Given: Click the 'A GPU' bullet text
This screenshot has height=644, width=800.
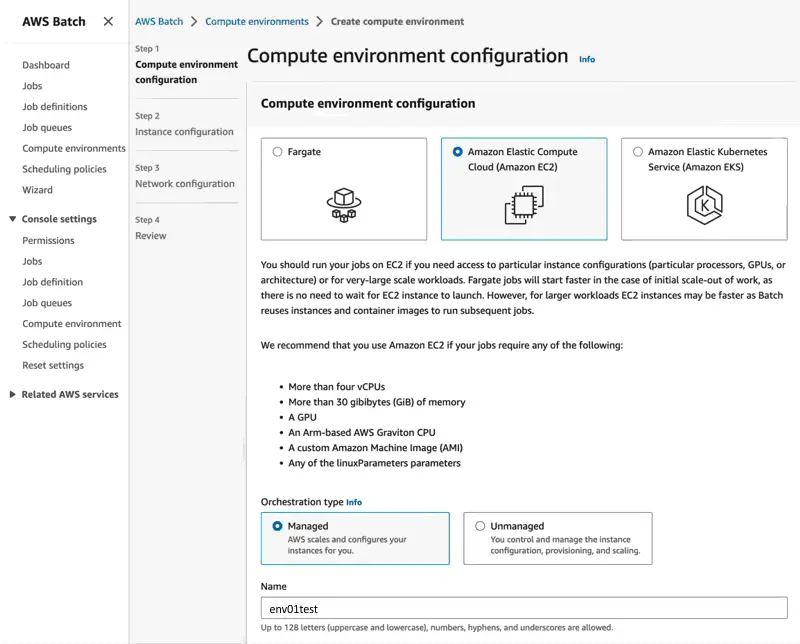Looking at the screenshot, I should tap(303, 417).
